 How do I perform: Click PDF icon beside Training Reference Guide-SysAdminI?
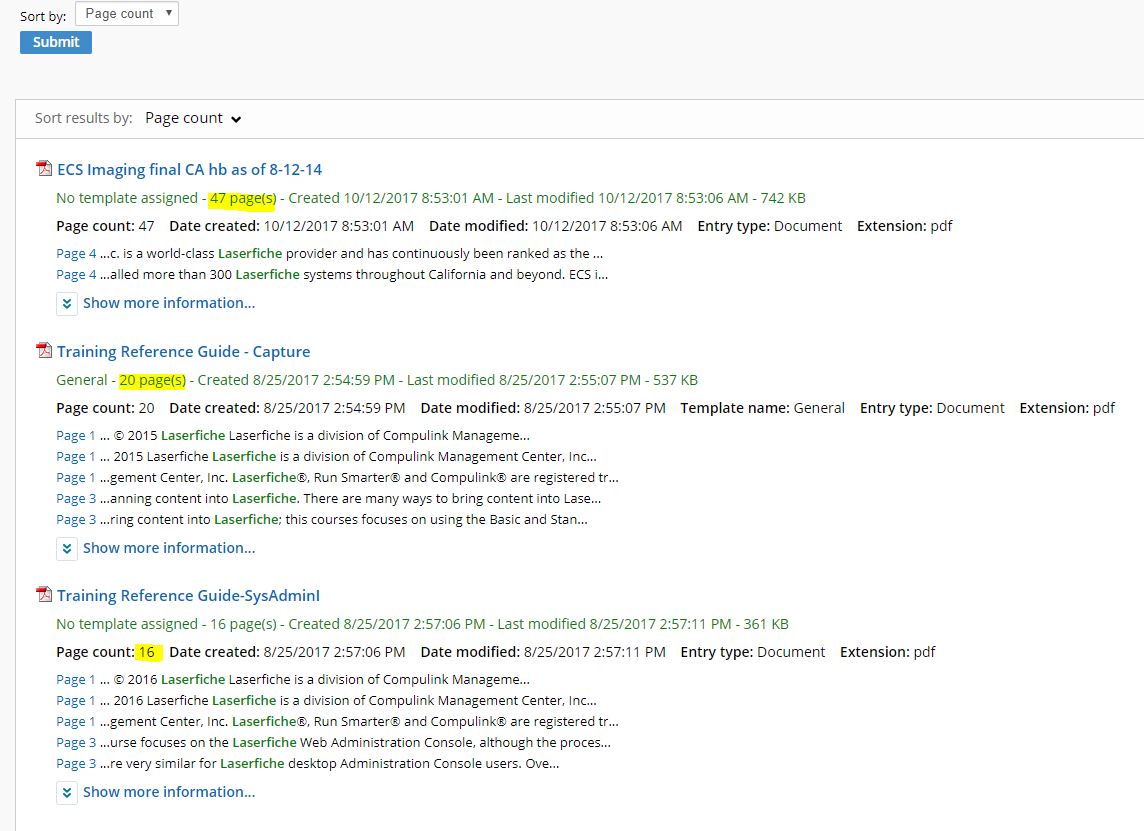[44, 595]
